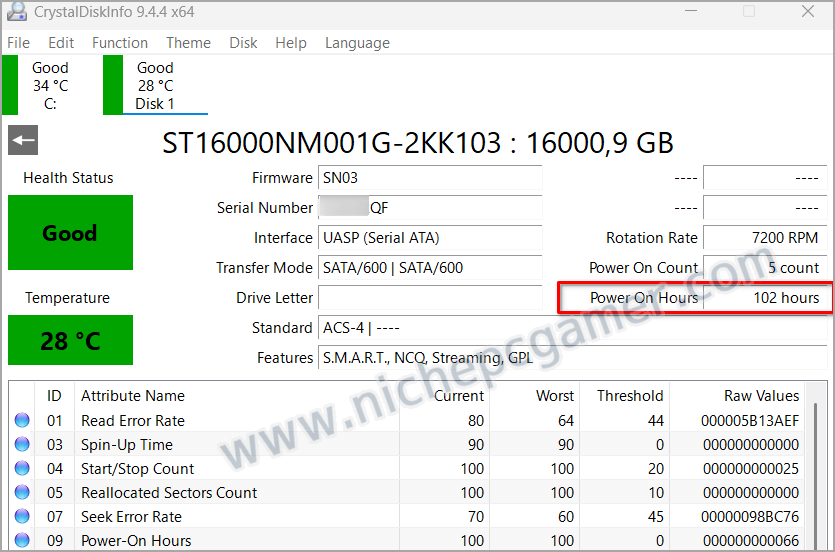
Task: Click status circle icon for Power-On Hours row
Action: pos(22,540)
